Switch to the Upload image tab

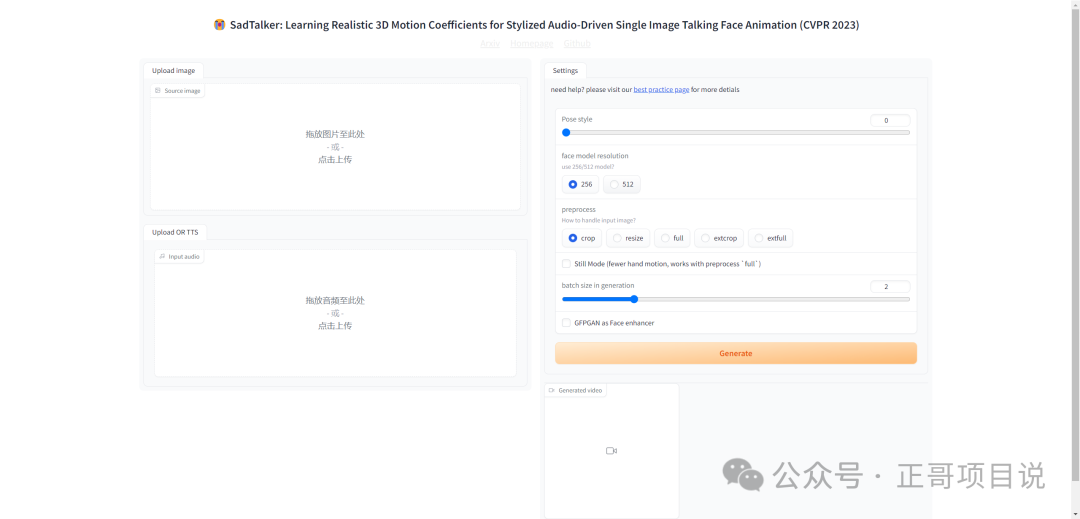click(x=173, y=71)
